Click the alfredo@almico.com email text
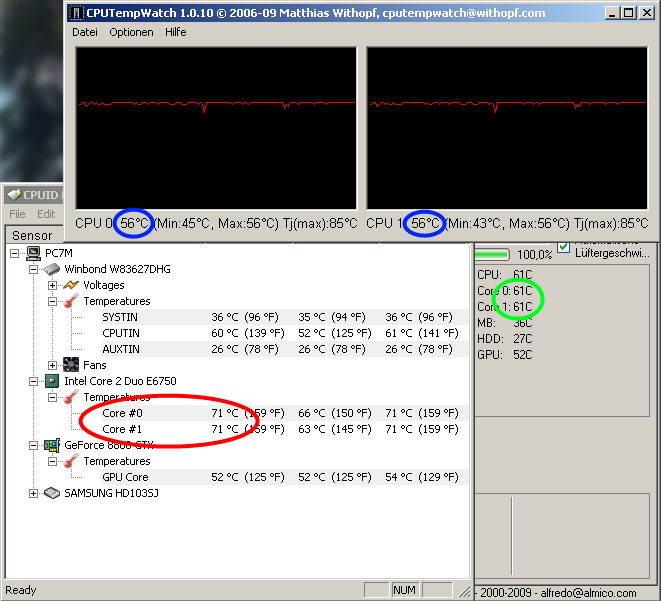The image size is (661, 601). click(588, 593)
